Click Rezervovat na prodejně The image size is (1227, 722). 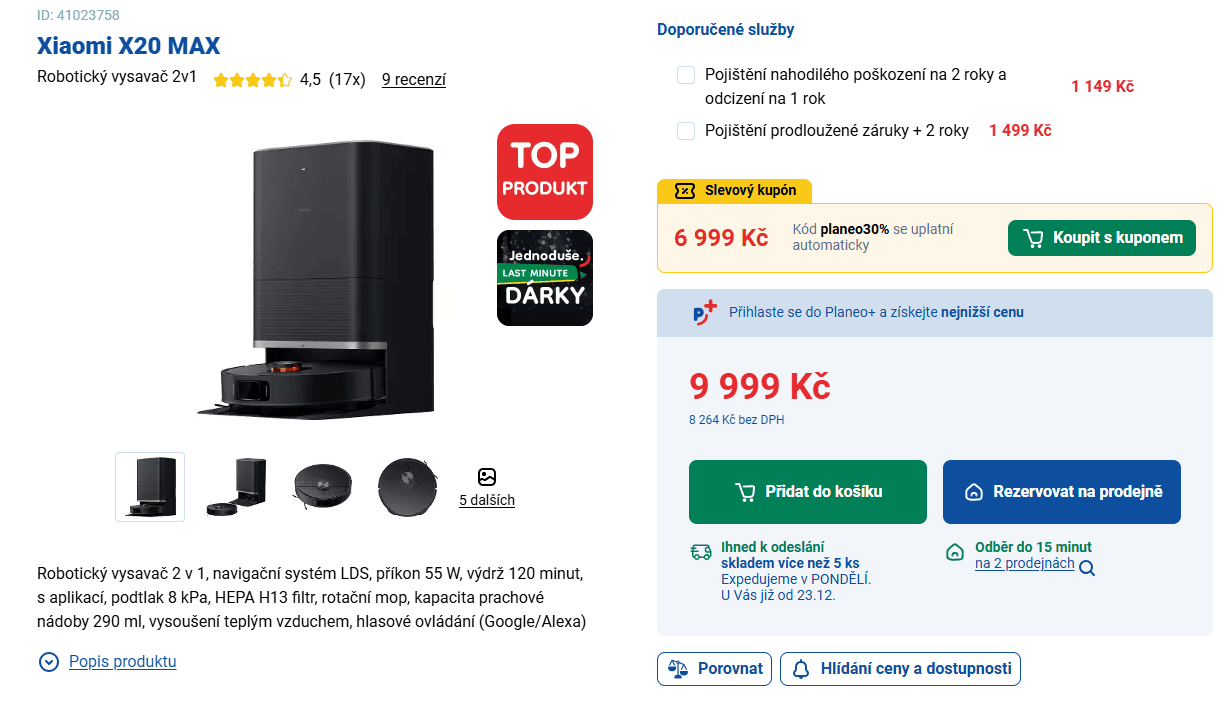pos(1061,491)
